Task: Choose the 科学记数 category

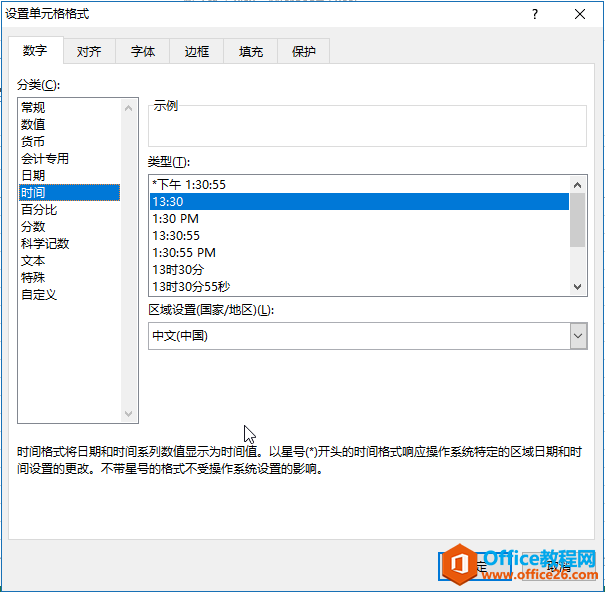Action: 69,244
